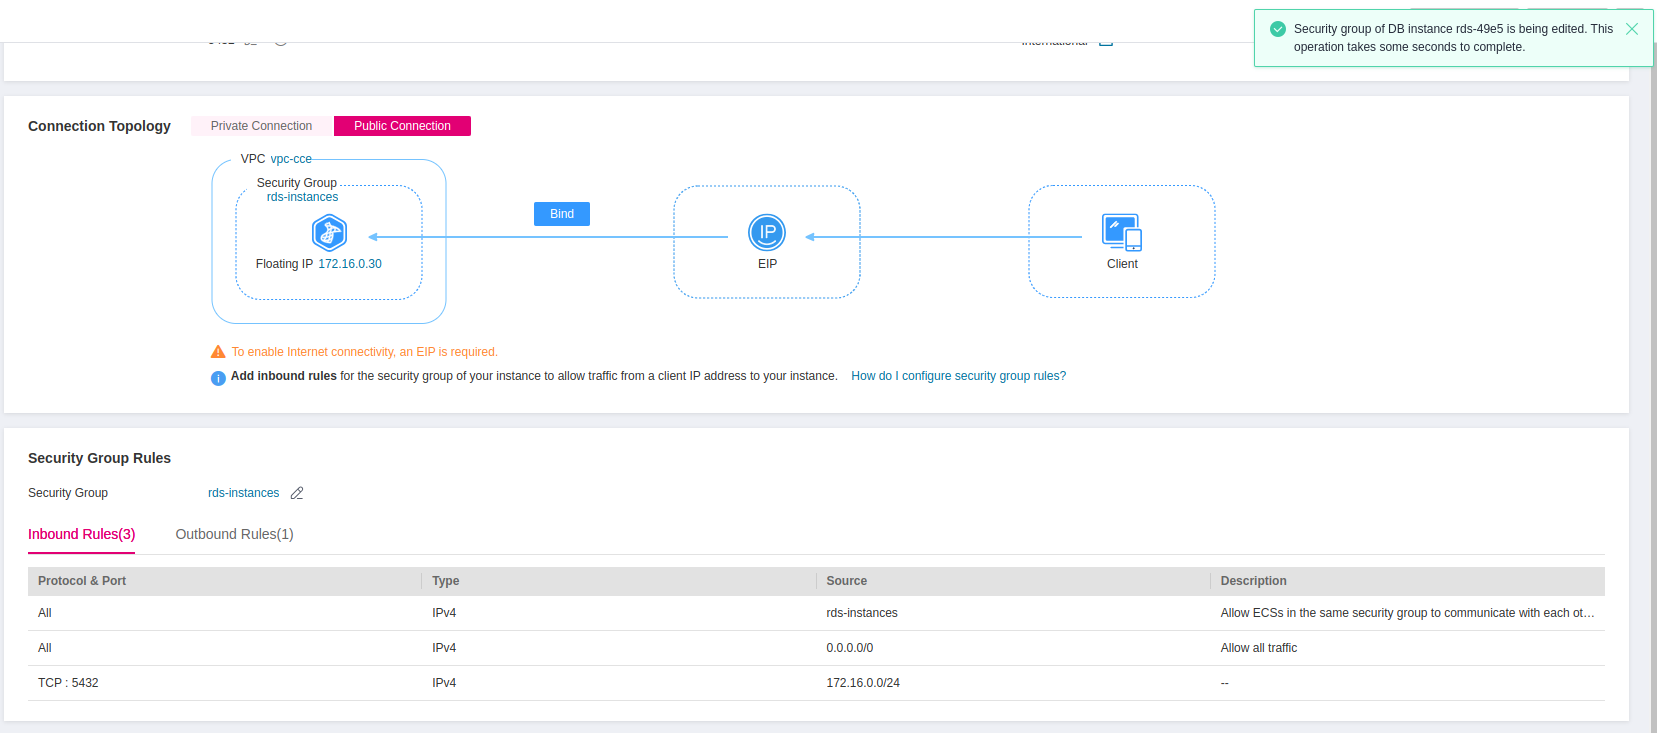Click the orange EIP warning icon
The height and width of the screenshot is (733, 1657).
pos(218,352)
